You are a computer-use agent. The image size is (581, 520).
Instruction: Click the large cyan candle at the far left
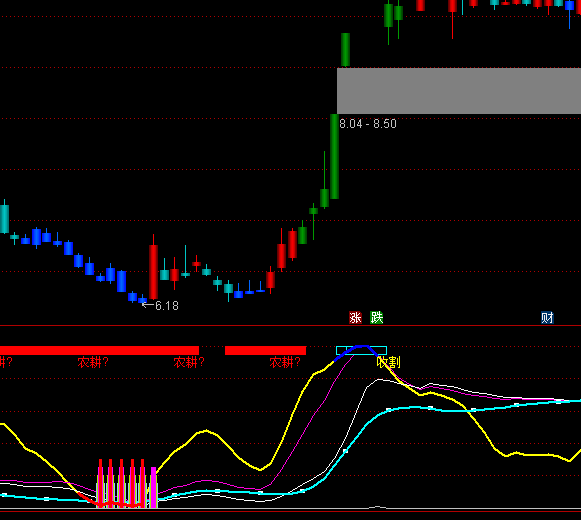click(x=4, y=219)
